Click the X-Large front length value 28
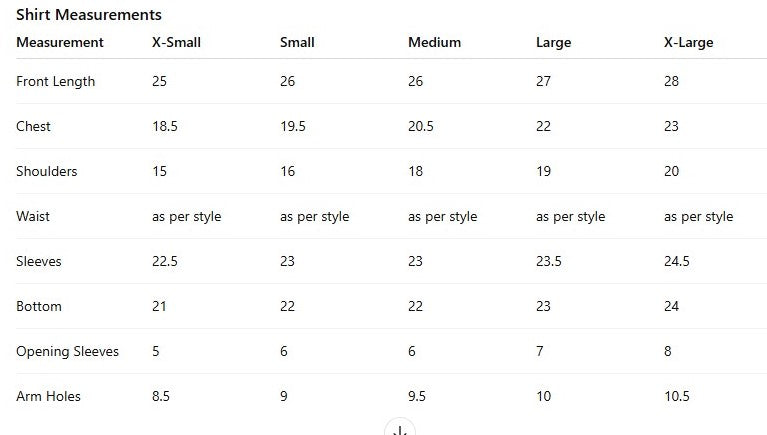The height and width of the screenshot is (435, 767). point(671,81)
